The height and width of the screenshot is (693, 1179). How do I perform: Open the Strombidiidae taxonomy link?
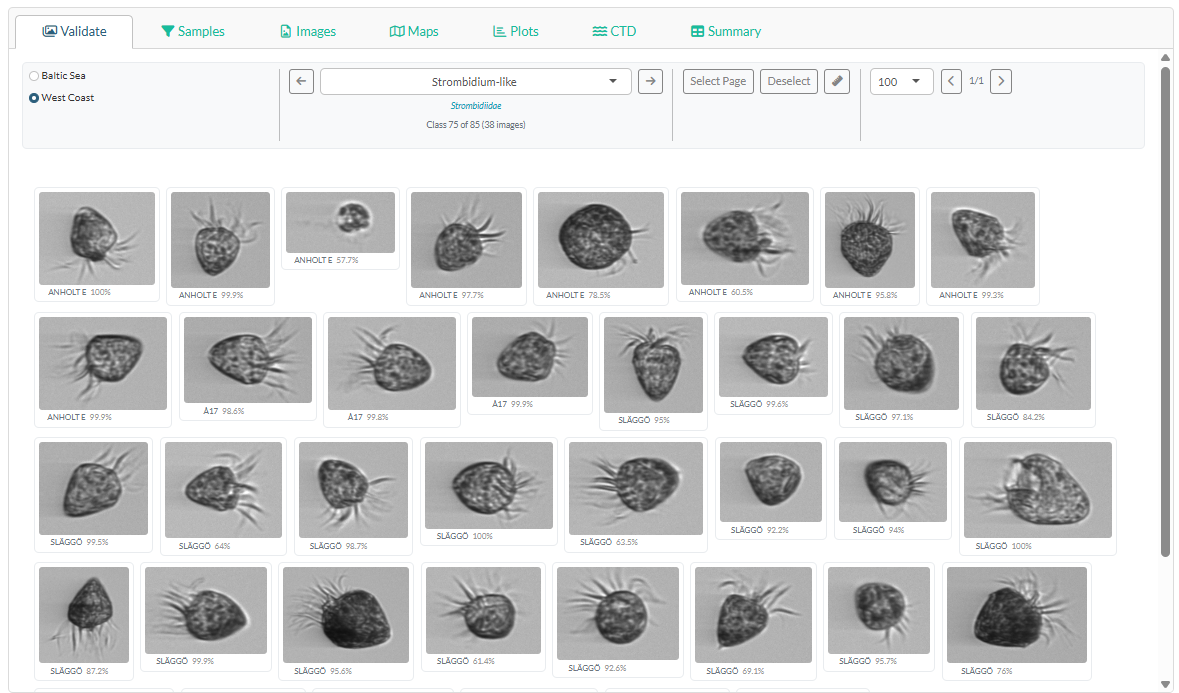click(x=475, y=105)
